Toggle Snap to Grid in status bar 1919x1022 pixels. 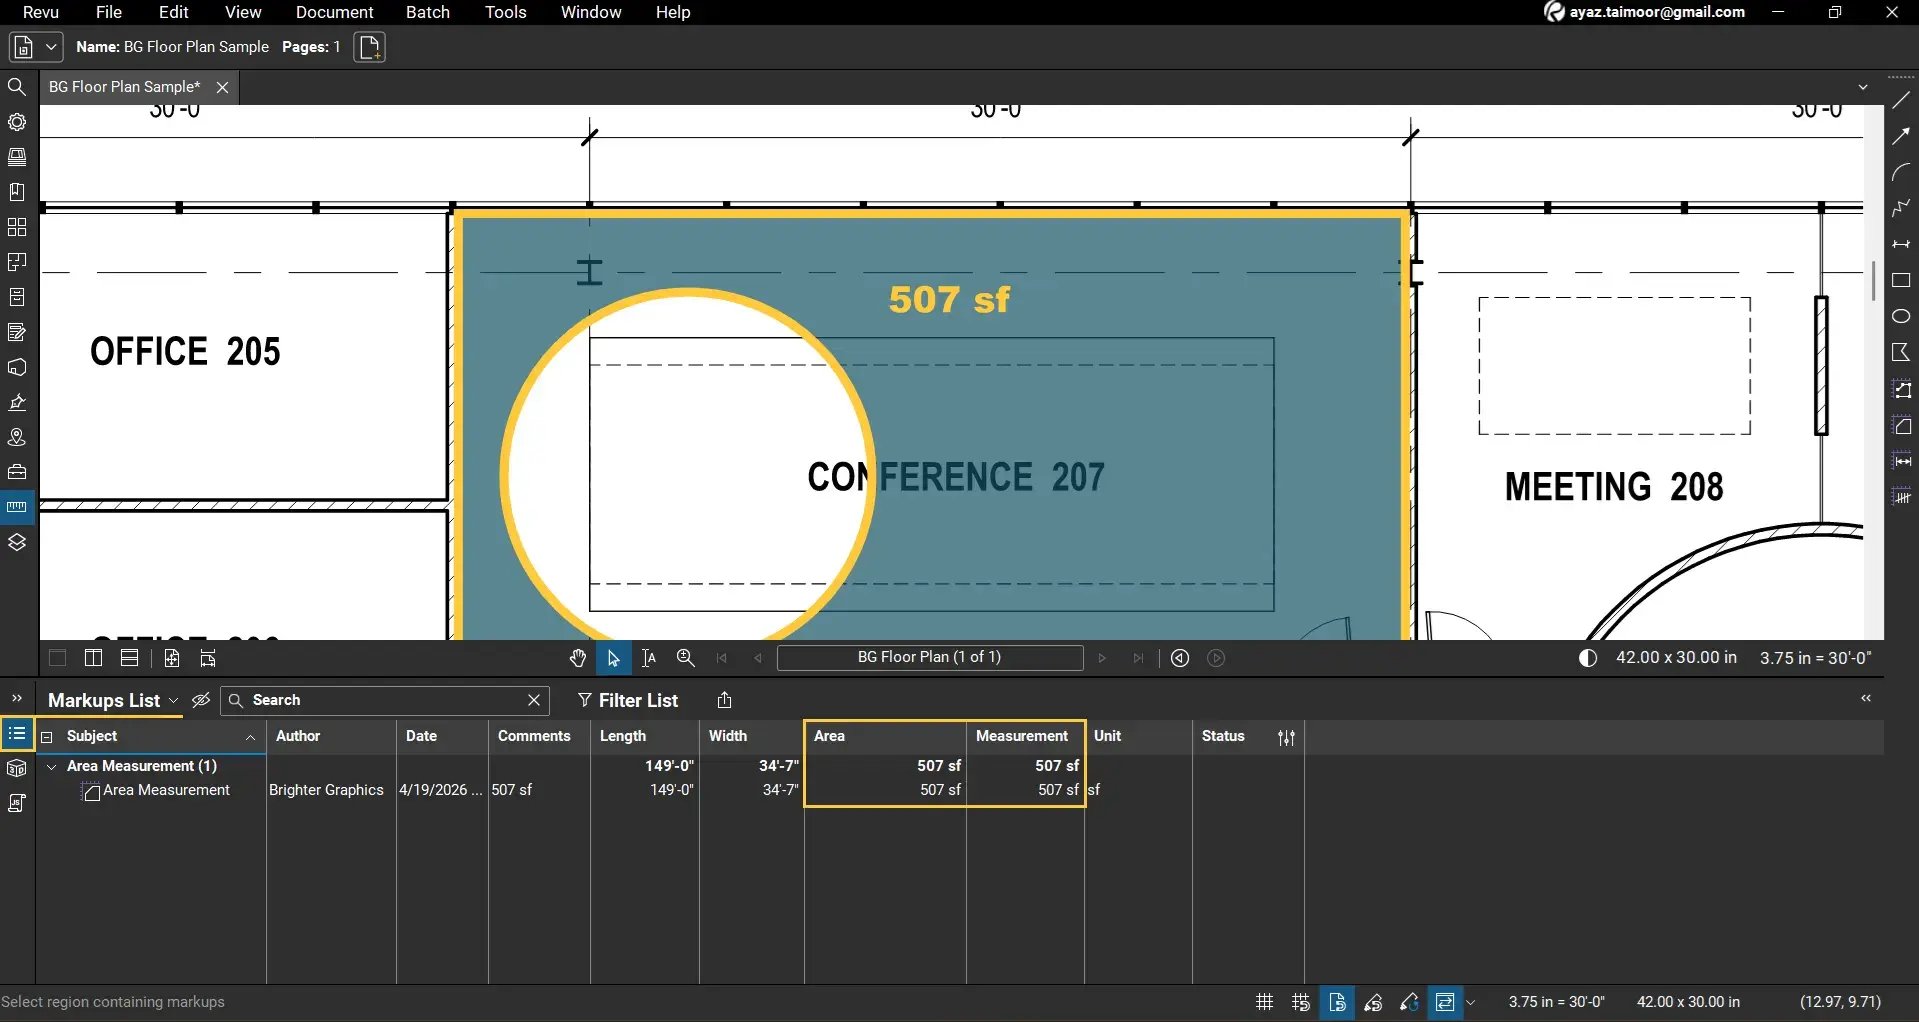1300,1002
